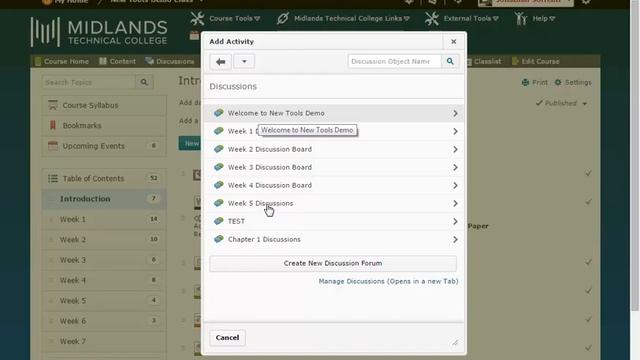This screenshot has height=360, width=640.
Task: Open Bookmarks in sidebar
Action: tap(104, 126)
